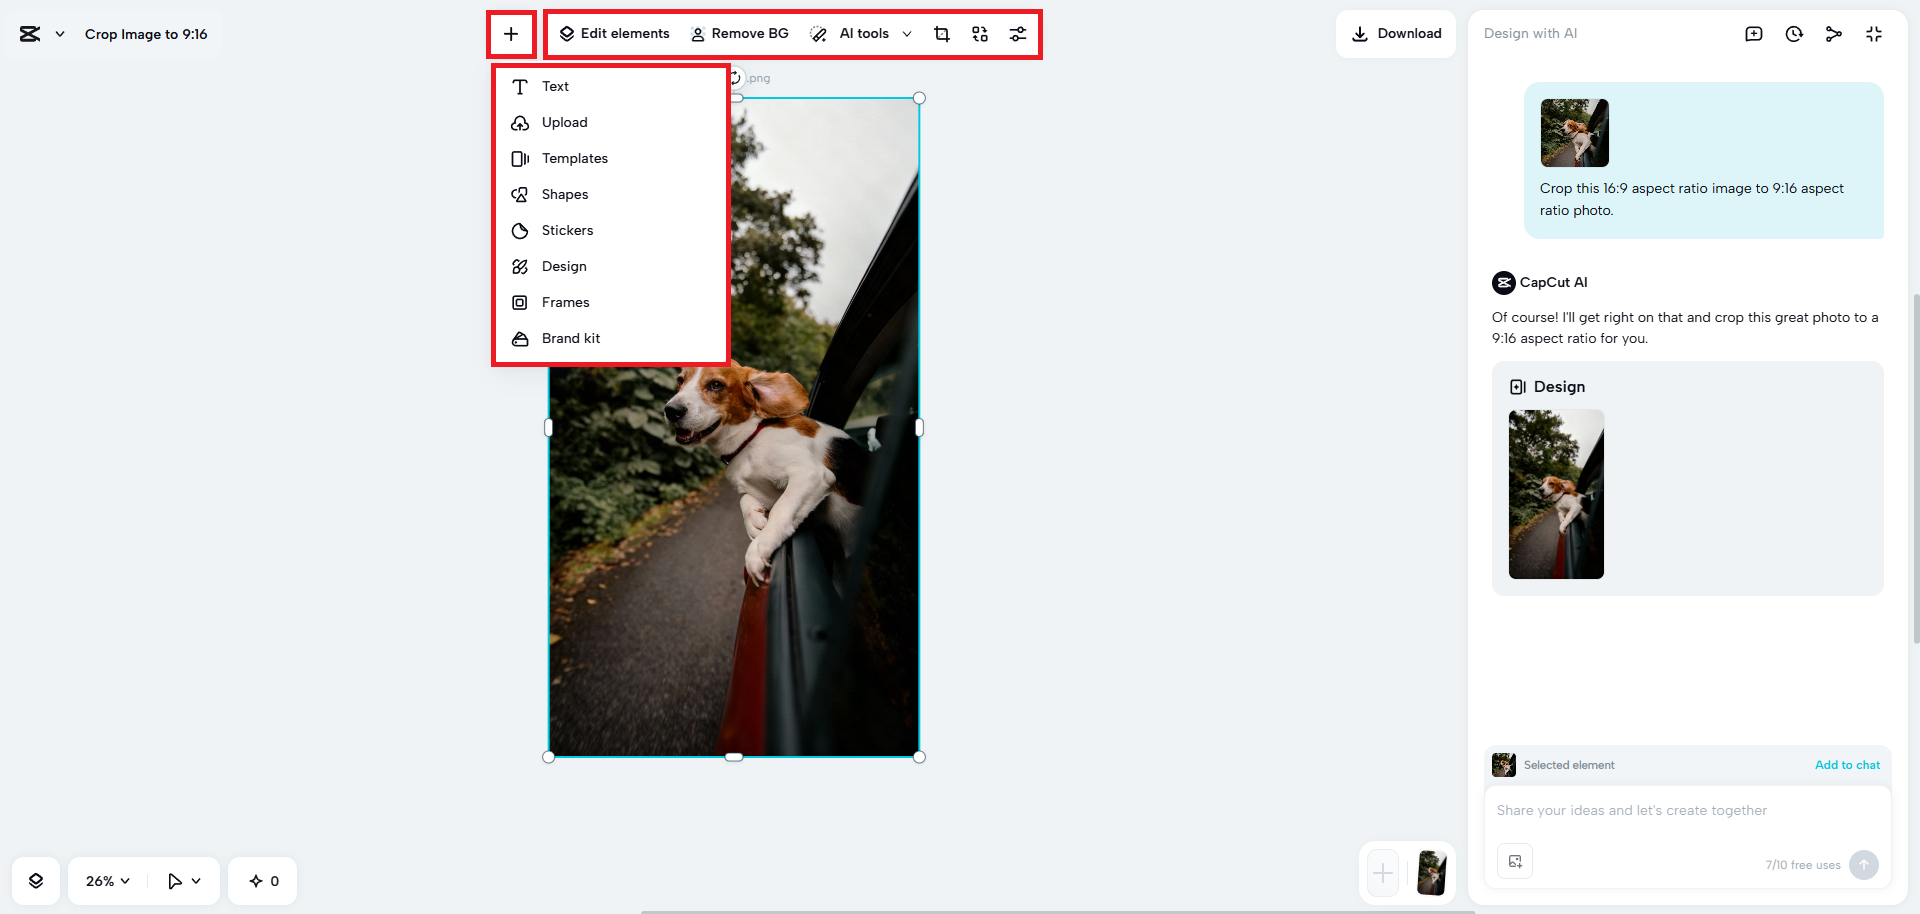1920x914 pixels.
Task: Open the 26% zoom level dropdown
Action: click(x=107, y=881)
